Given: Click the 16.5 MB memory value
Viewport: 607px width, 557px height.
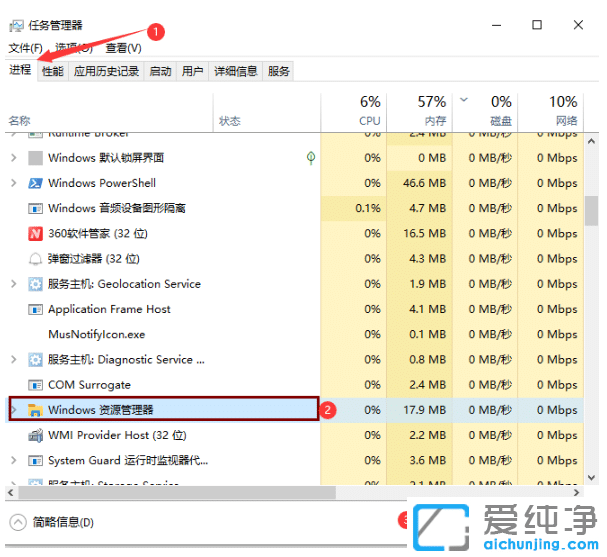Looking at the screenshot, I should click(425, 234).
